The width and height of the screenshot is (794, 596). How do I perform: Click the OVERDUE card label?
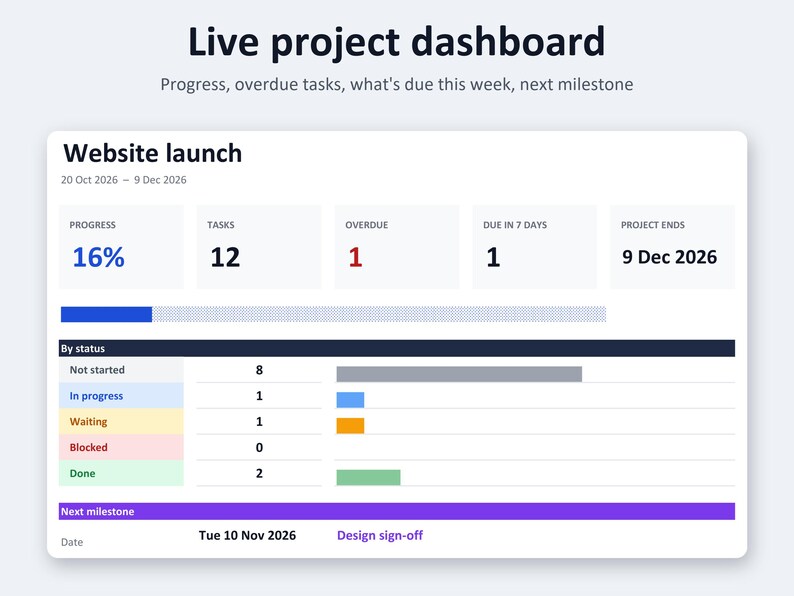tap(367, 225)
